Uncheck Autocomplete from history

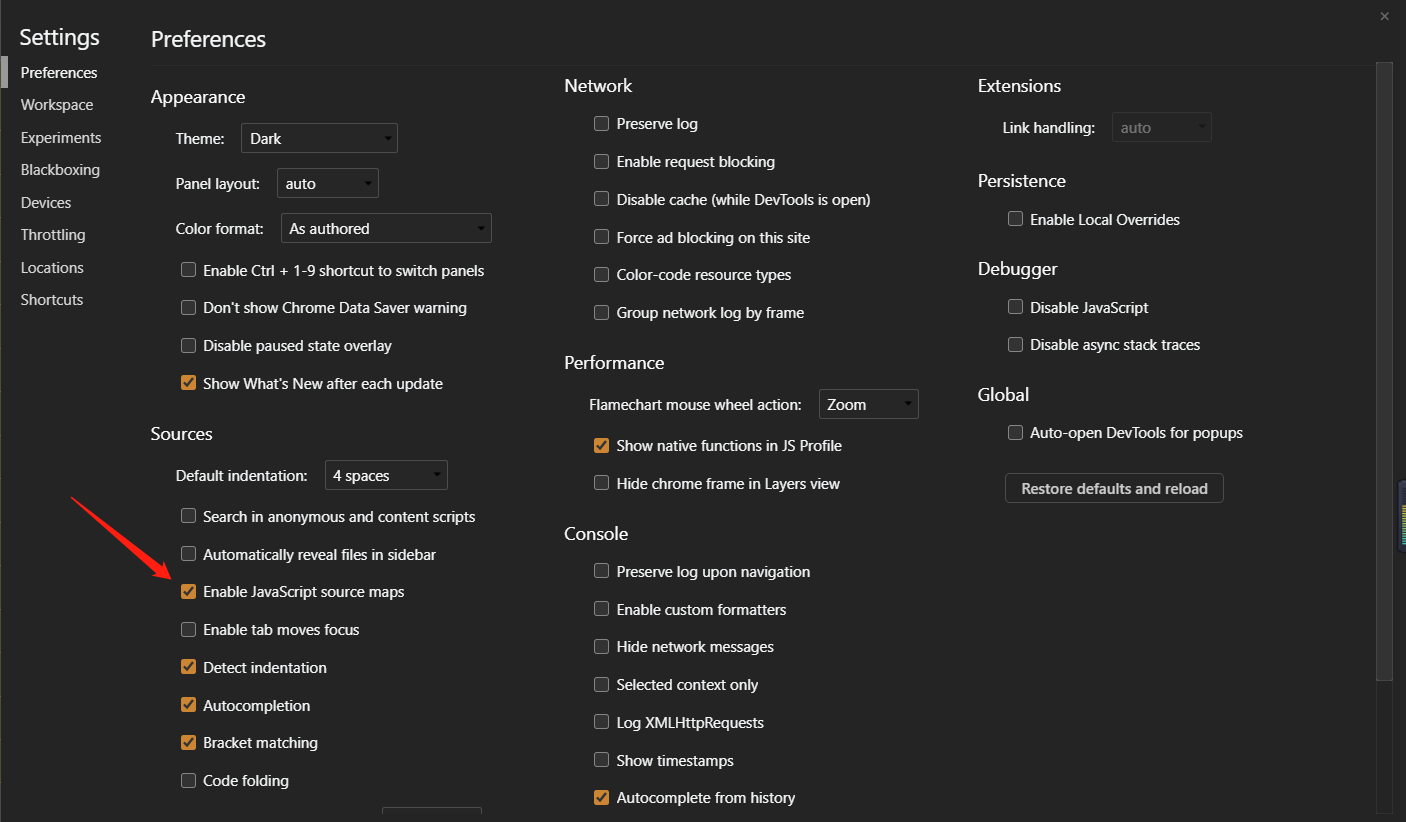601,798
